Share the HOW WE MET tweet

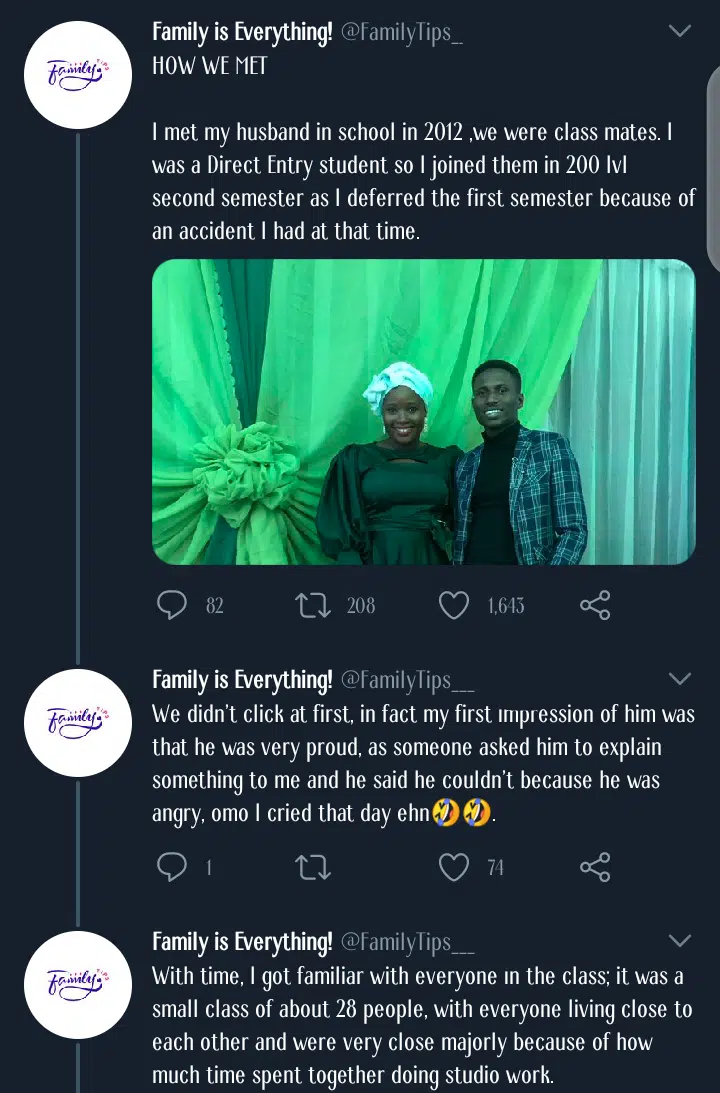pyautogui.click(x=595, y=605)
